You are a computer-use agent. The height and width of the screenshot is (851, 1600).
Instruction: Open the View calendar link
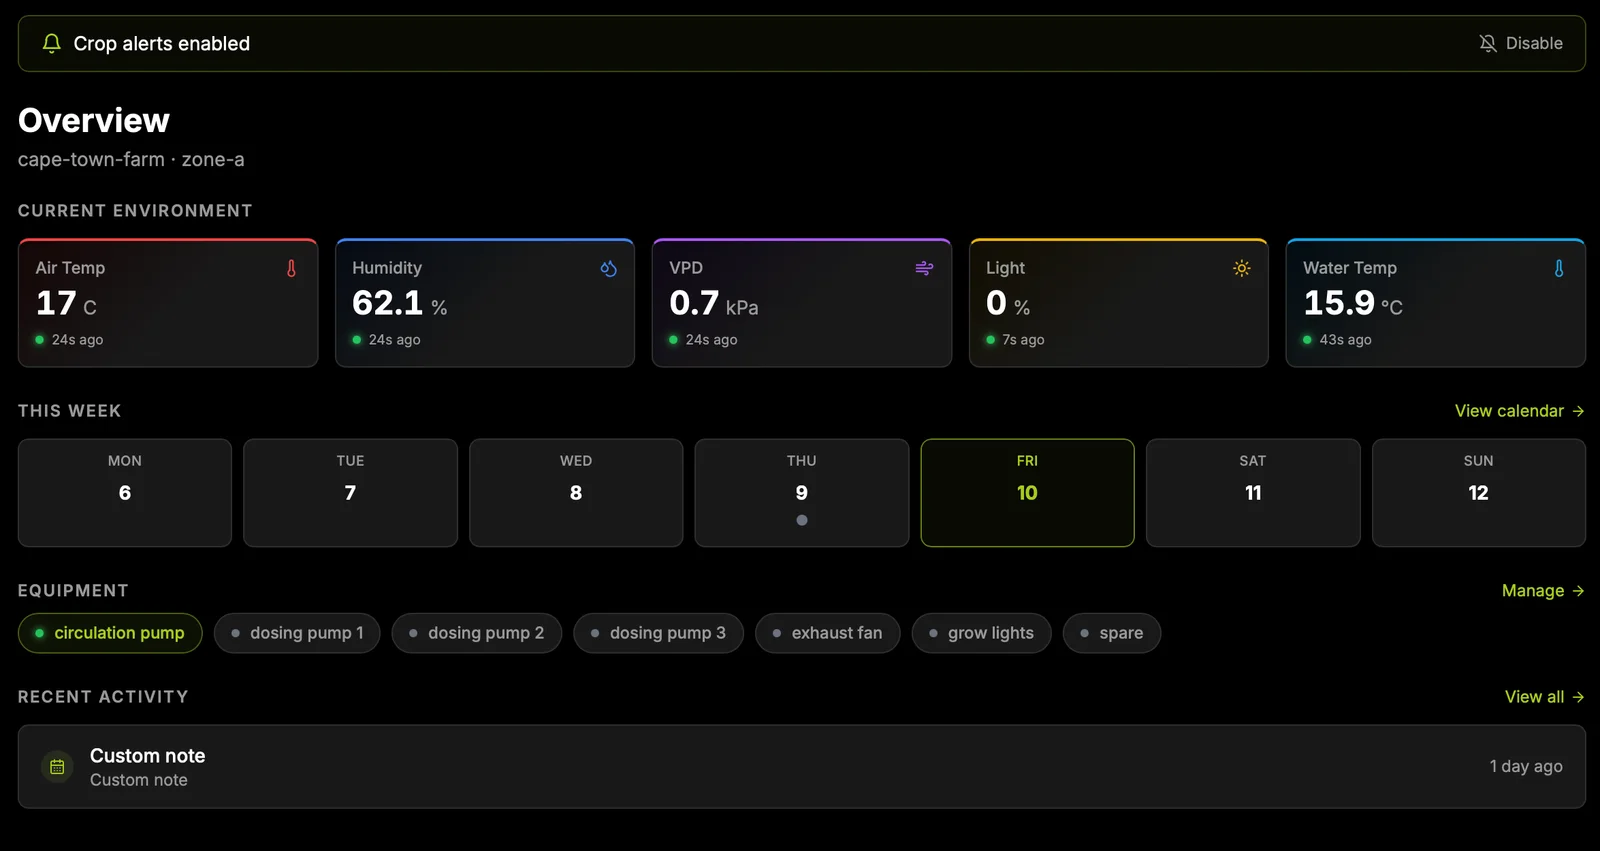(1519, 411)
